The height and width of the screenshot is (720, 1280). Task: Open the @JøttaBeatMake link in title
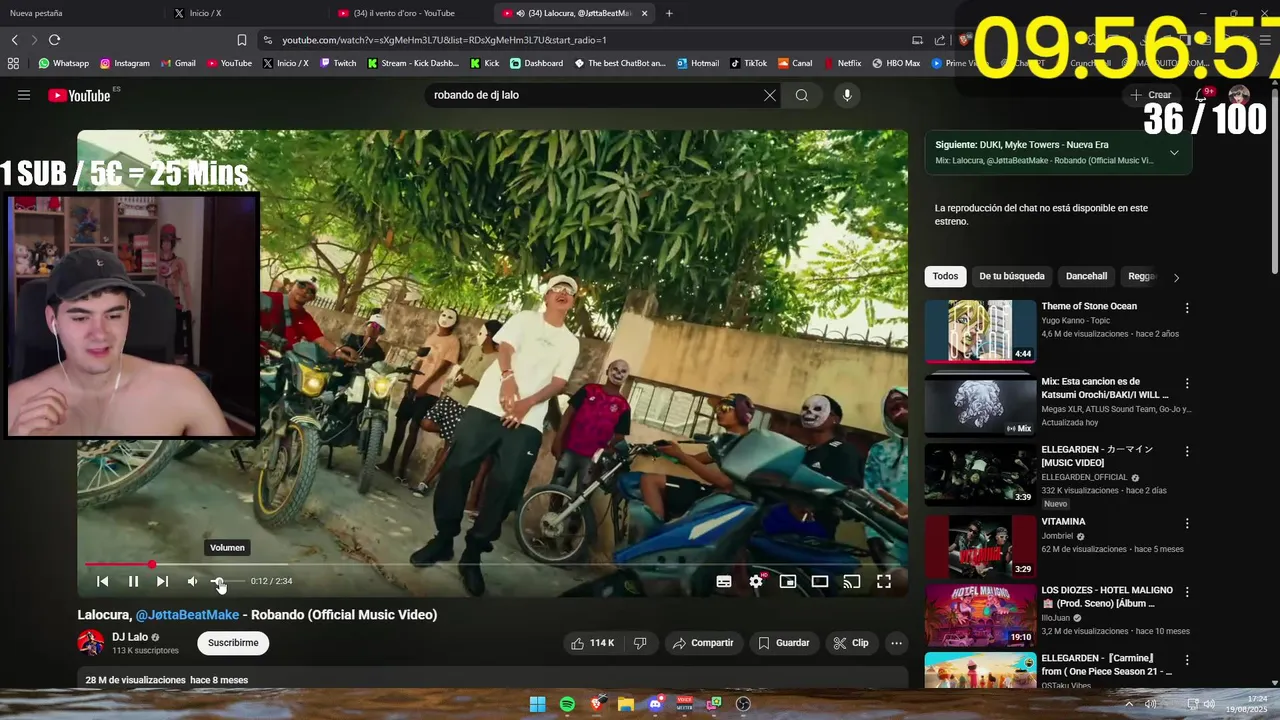tap(187, 615)
